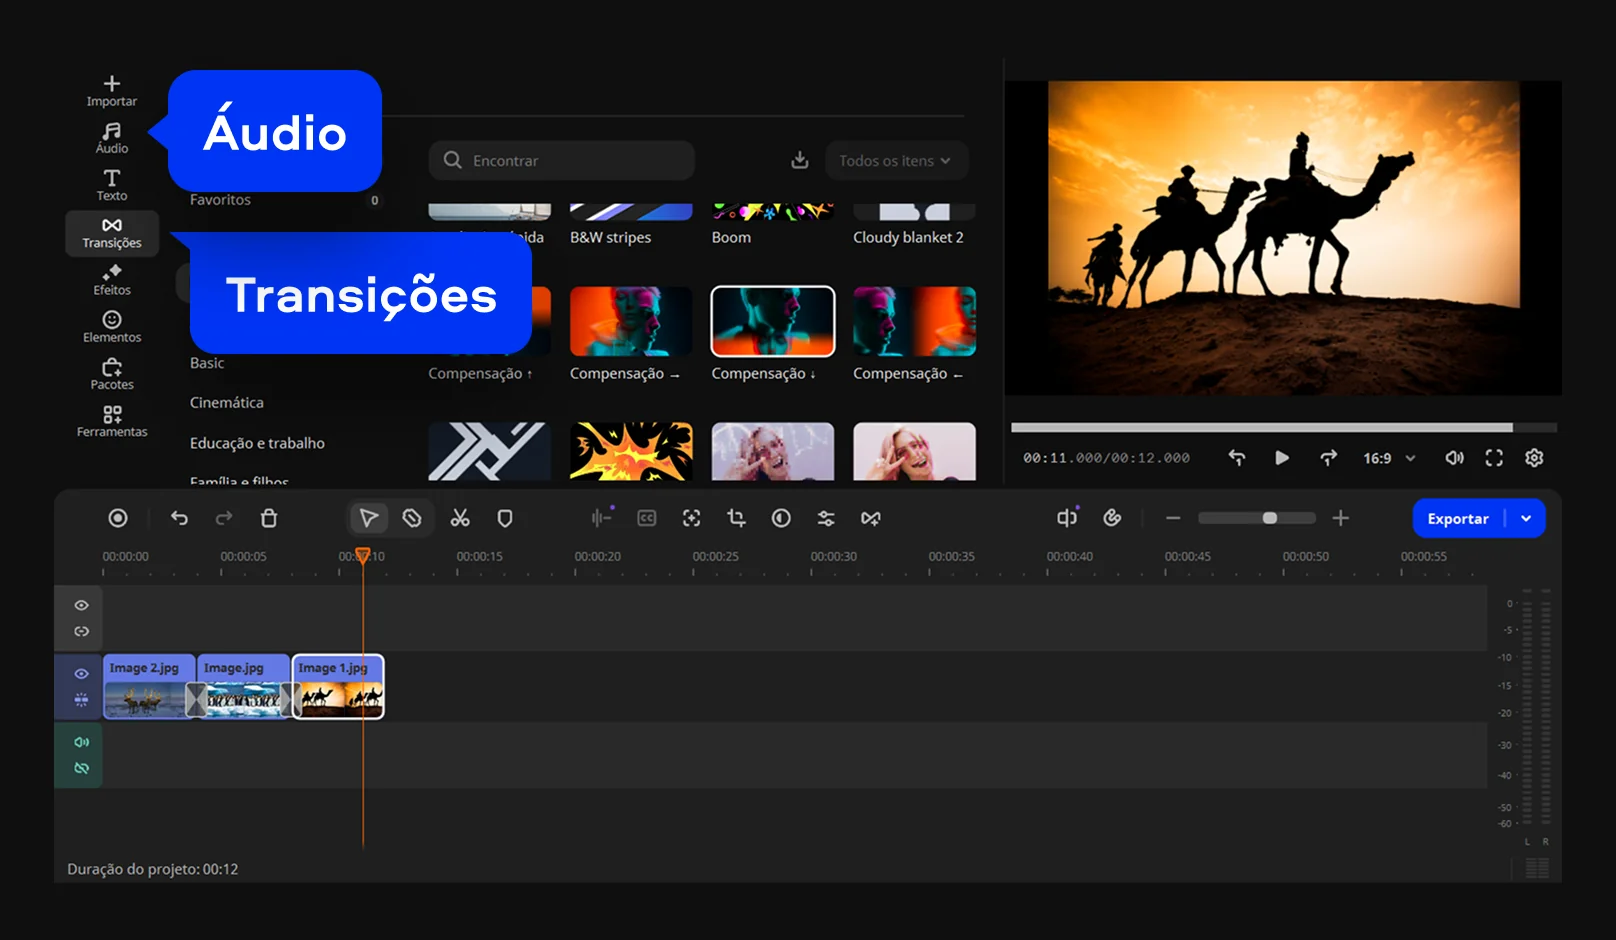The width and height of the screenshot is (1616, 940).
Task: Select the Cinemática category
Action: point(227,402)
